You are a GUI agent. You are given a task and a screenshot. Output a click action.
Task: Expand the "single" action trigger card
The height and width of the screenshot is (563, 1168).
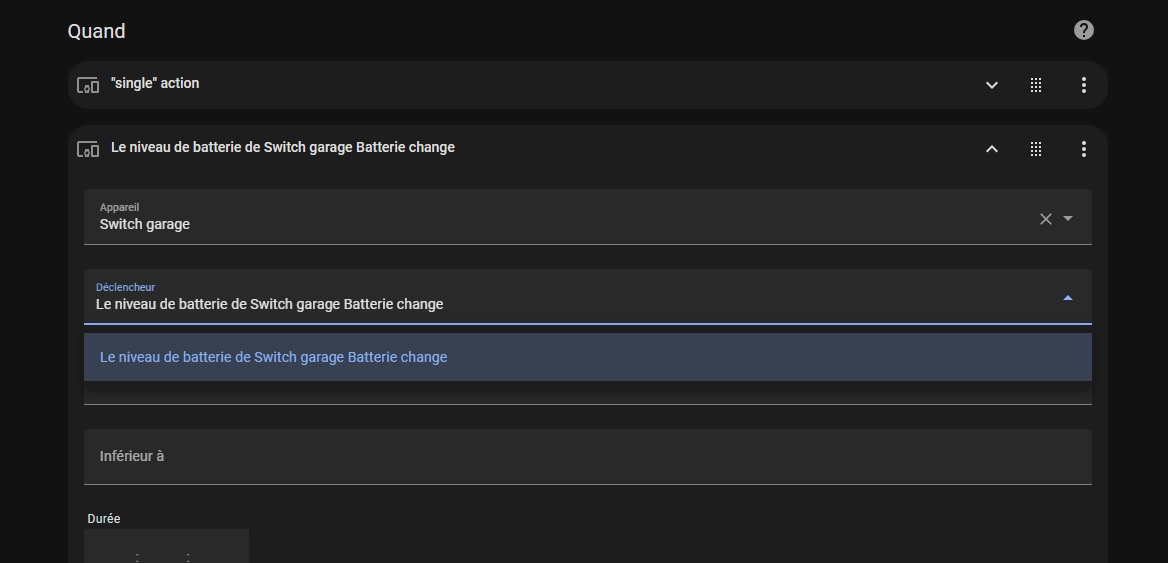click(991, 85)
